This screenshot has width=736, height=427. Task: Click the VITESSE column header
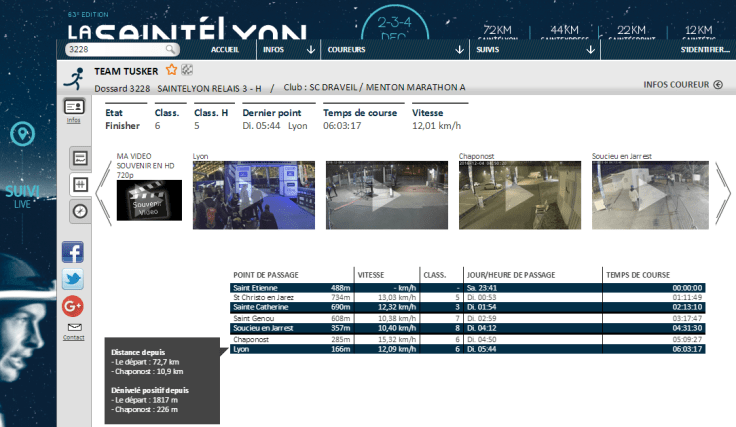click(371, 275)
